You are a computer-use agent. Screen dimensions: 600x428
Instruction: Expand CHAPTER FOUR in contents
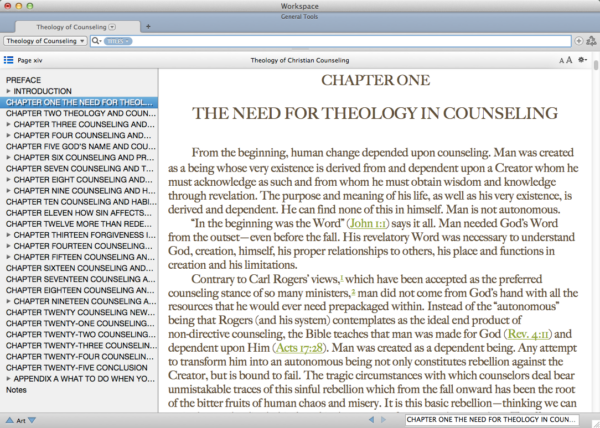coord(8,135)
